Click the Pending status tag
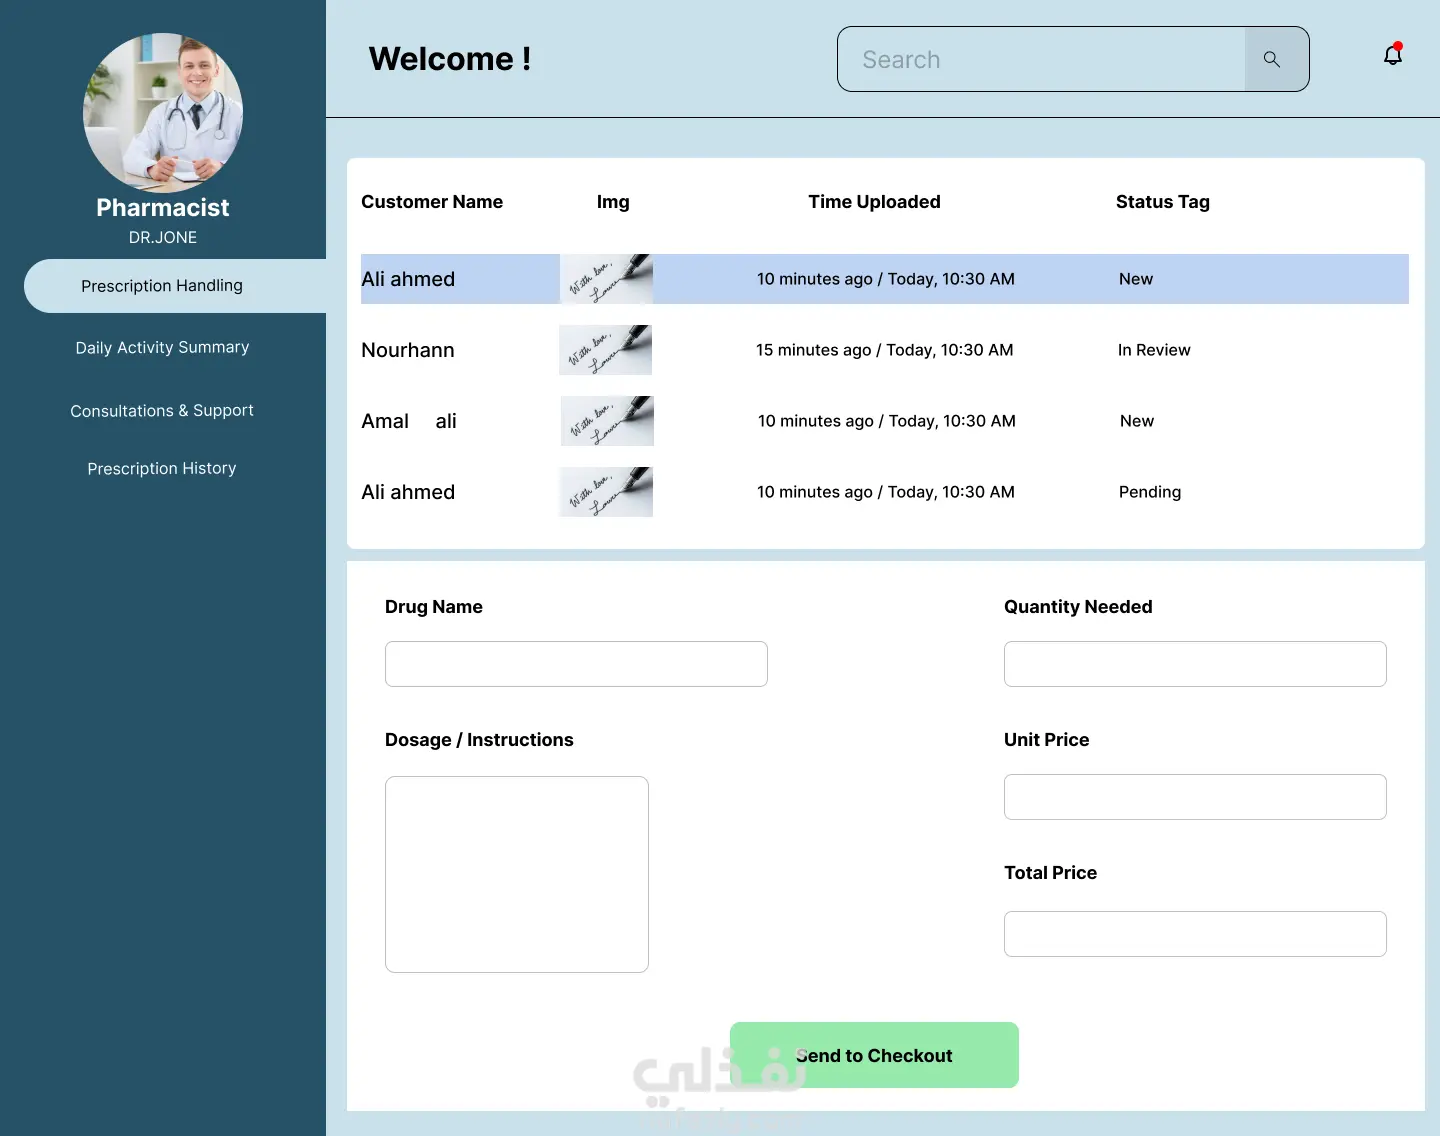1440x1136 pixels. tap(1150, 492)
